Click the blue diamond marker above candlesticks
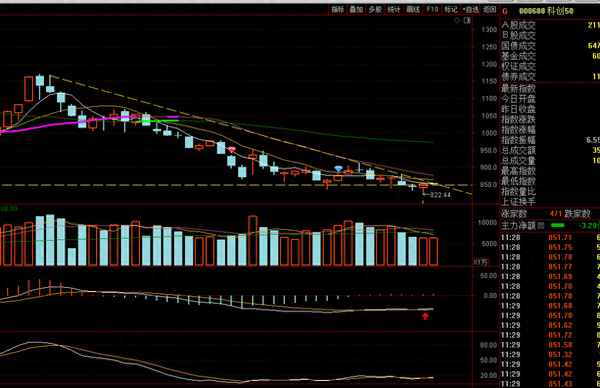 338,169
